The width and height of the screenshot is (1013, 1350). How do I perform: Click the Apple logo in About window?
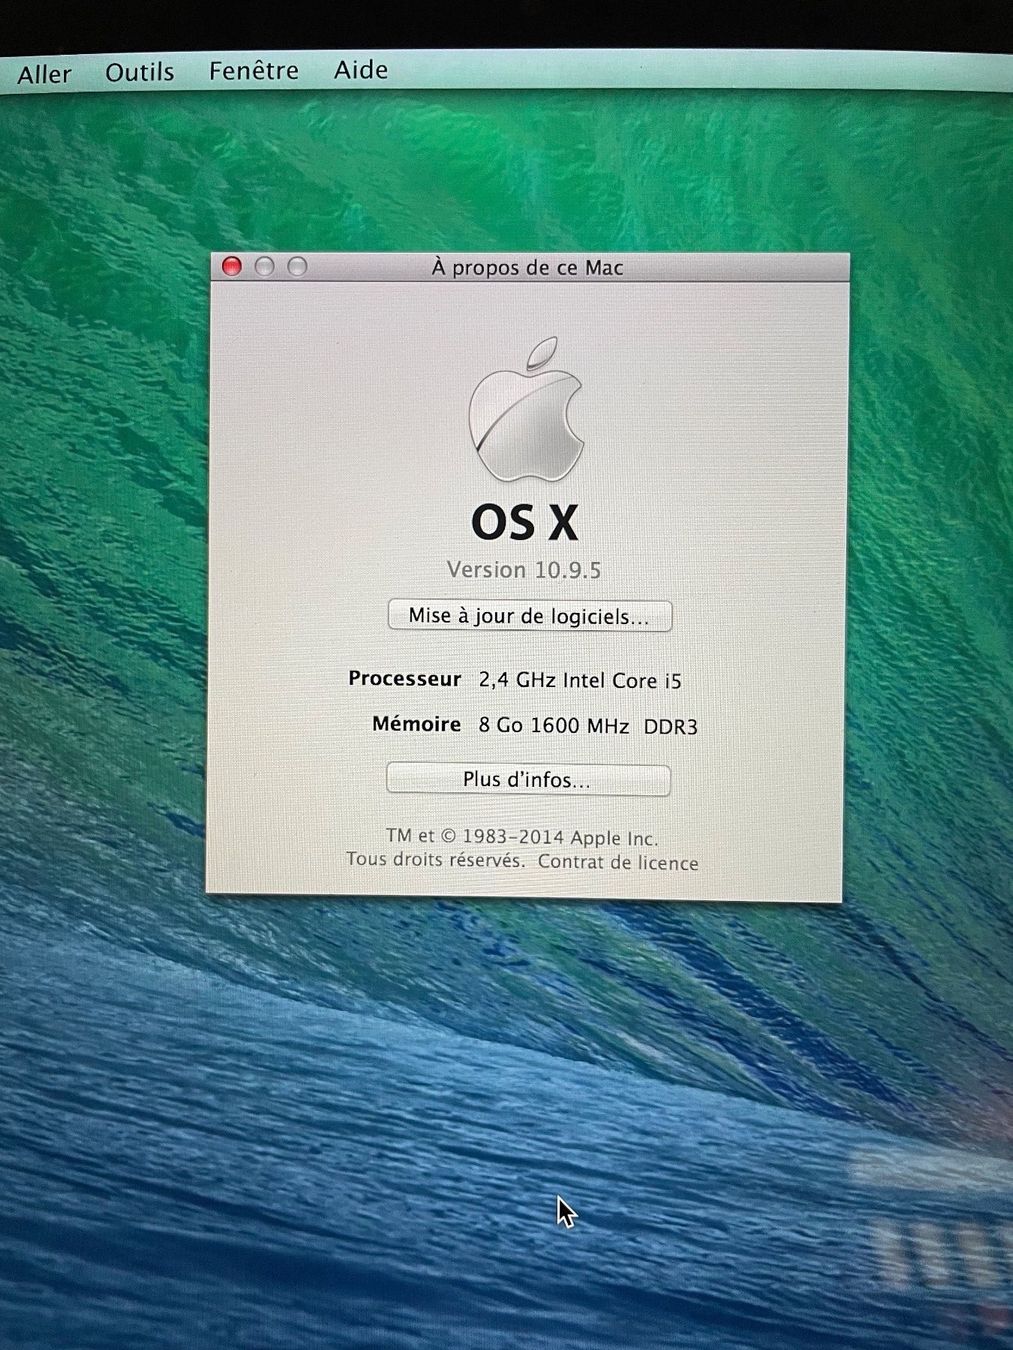527,411
